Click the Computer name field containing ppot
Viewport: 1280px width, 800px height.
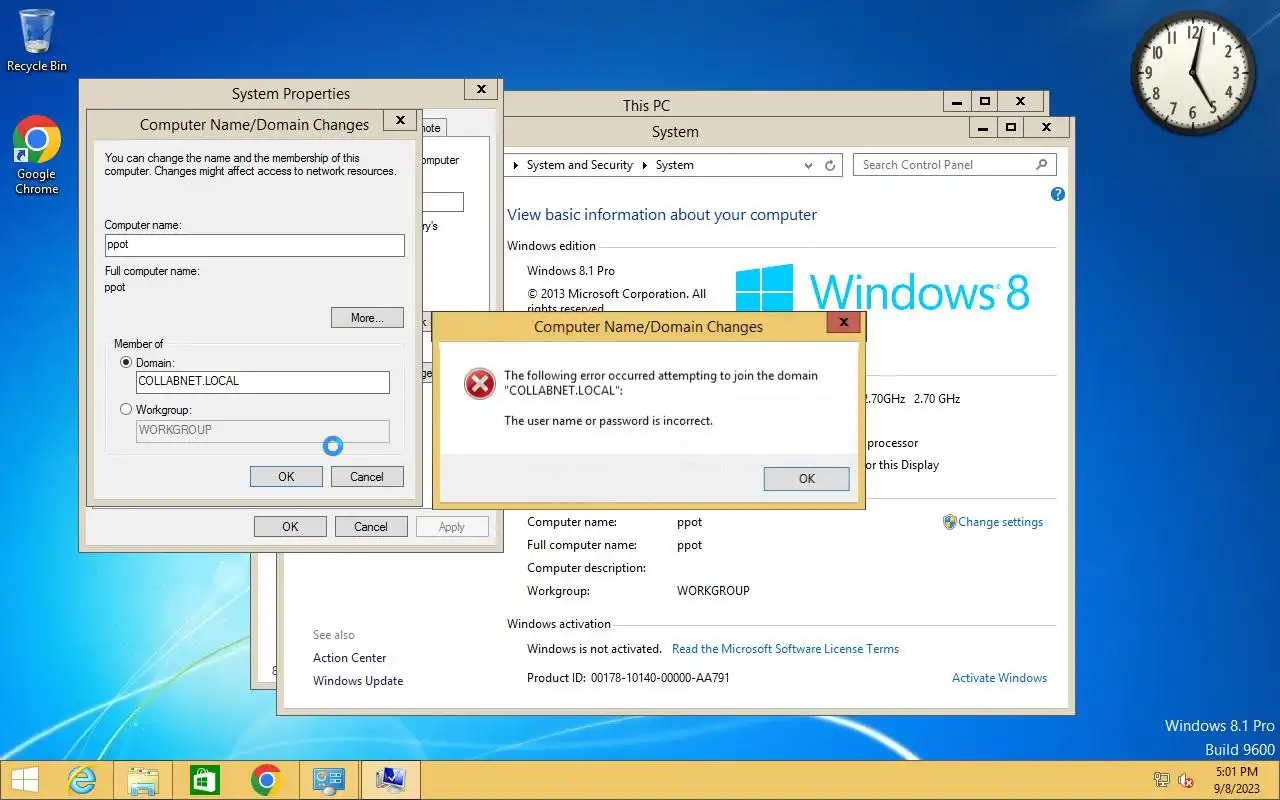255,245
